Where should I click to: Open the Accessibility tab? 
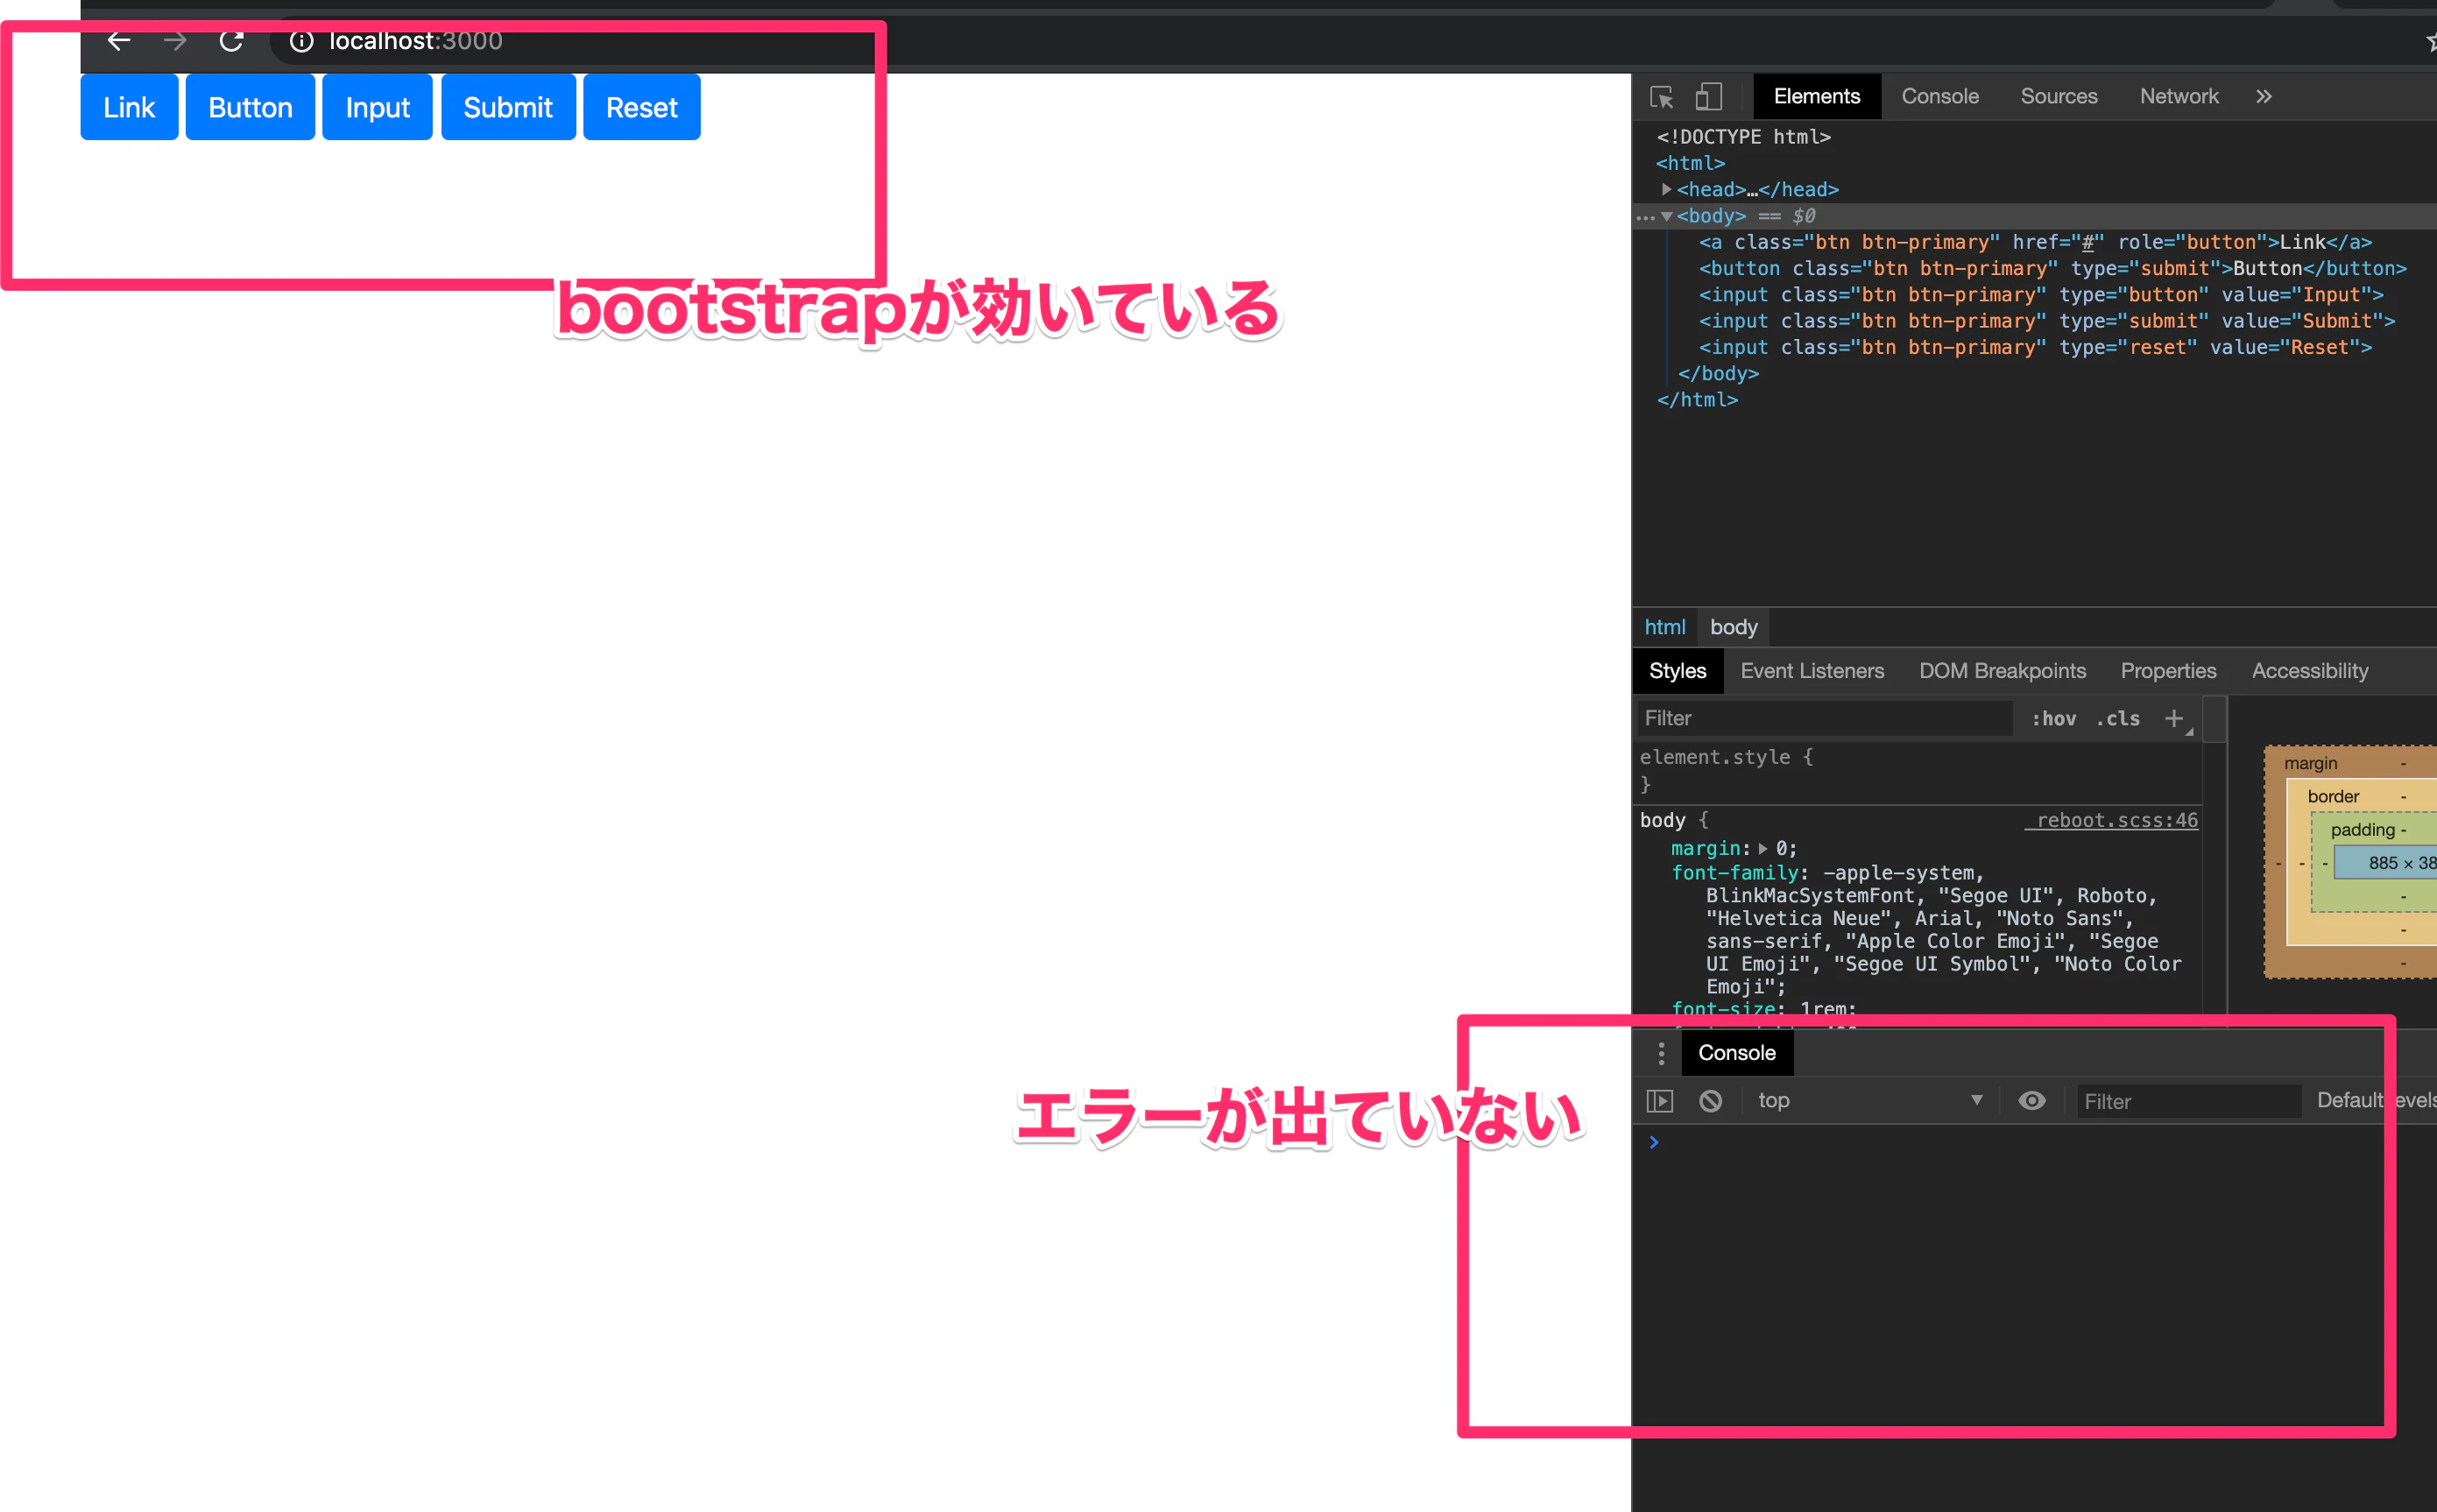pyautogui.click(x=2310, y=671)
